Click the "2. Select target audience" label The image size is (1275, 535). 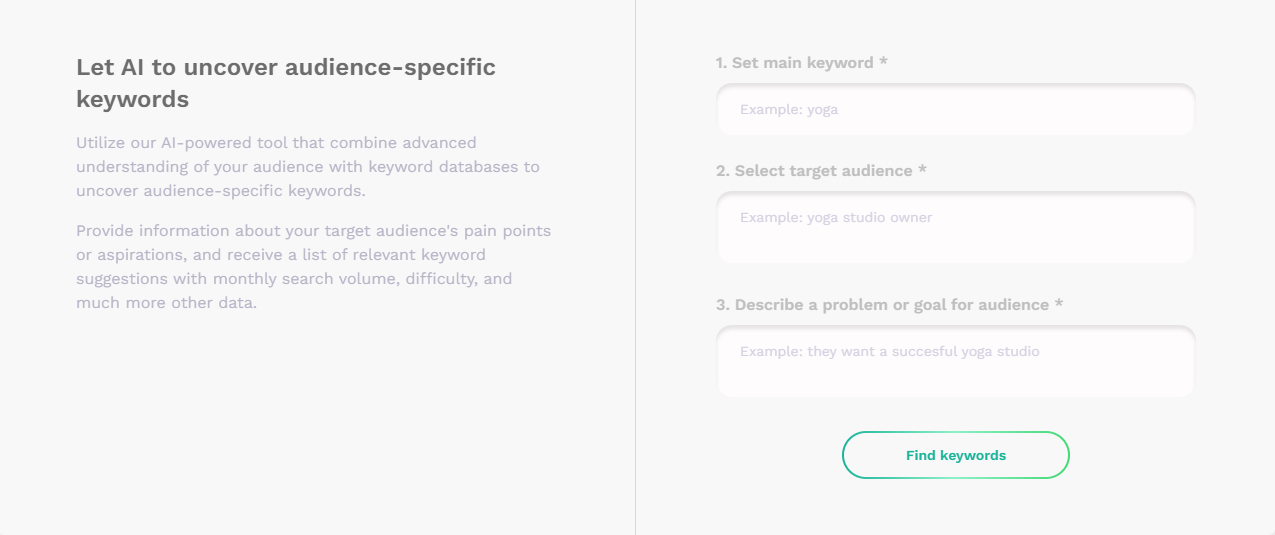(x=814, y=171)
